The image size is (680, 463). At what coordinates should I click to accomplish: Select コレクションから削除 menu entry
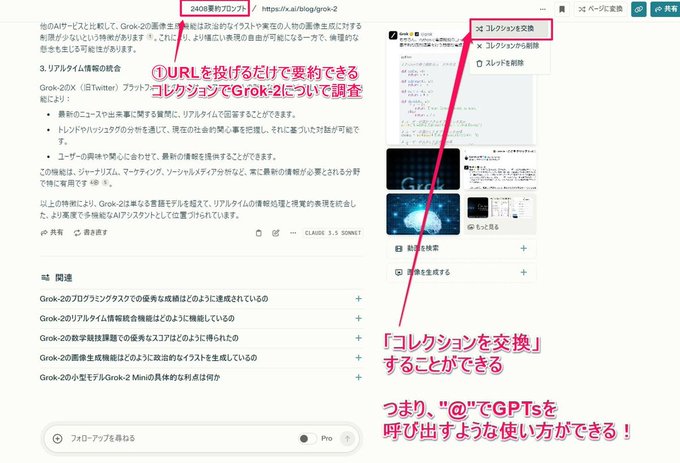[510, 46]
